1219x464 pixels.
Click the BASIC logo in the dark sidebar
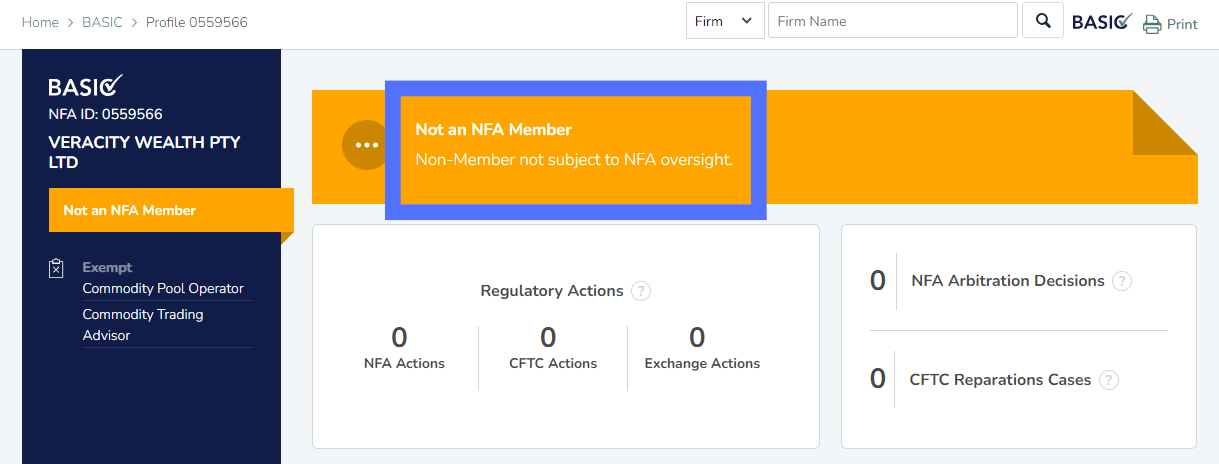pyautogui.click(x=86, y=86)
